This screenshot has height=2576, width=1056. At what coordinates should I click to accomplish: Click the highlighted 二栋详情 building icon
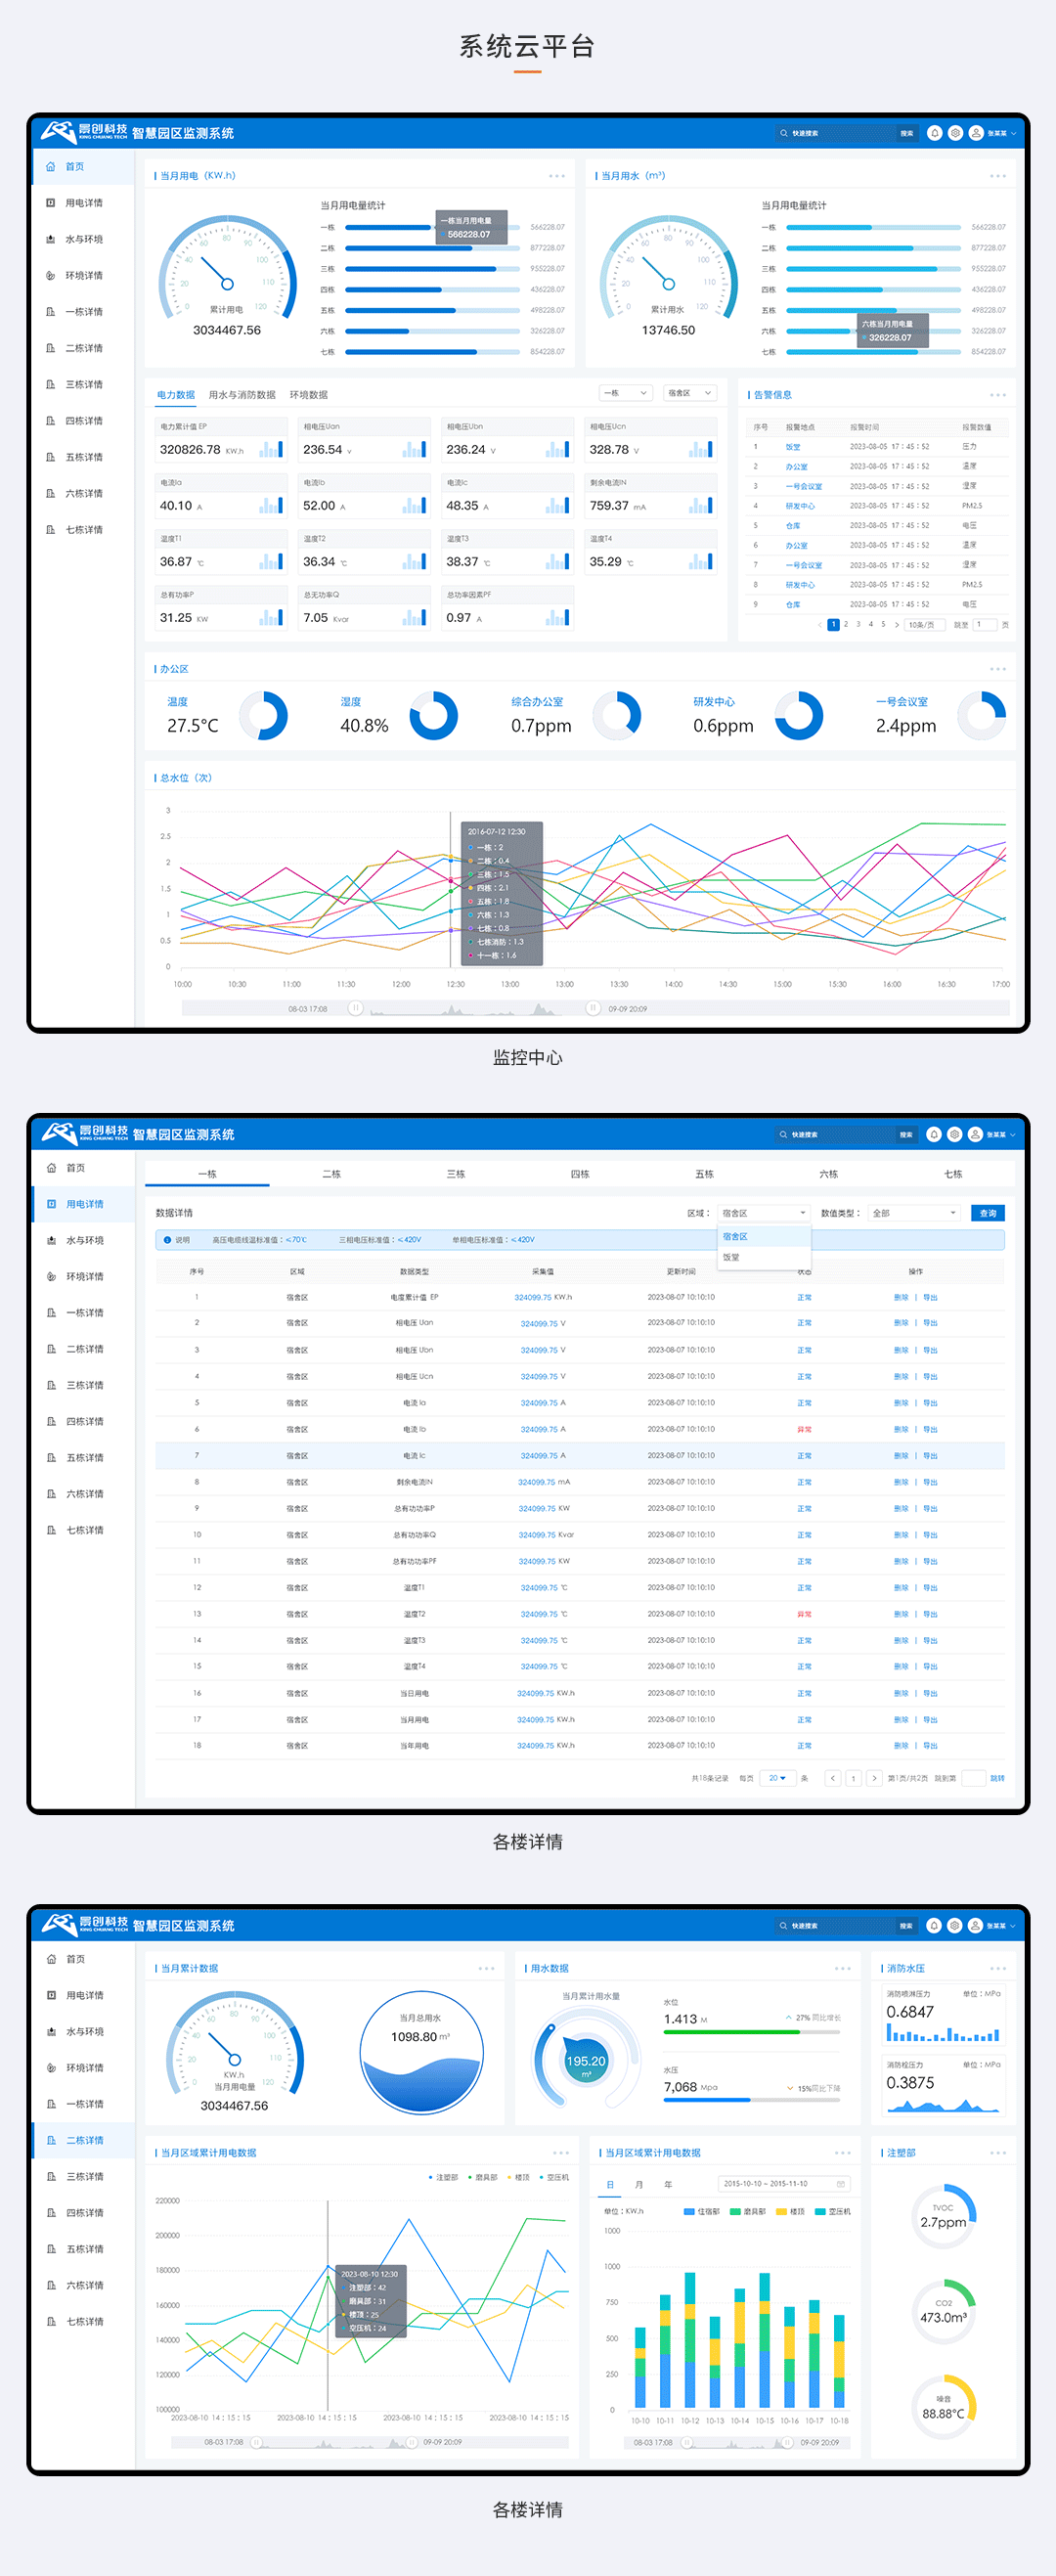tap(51, 2140)
